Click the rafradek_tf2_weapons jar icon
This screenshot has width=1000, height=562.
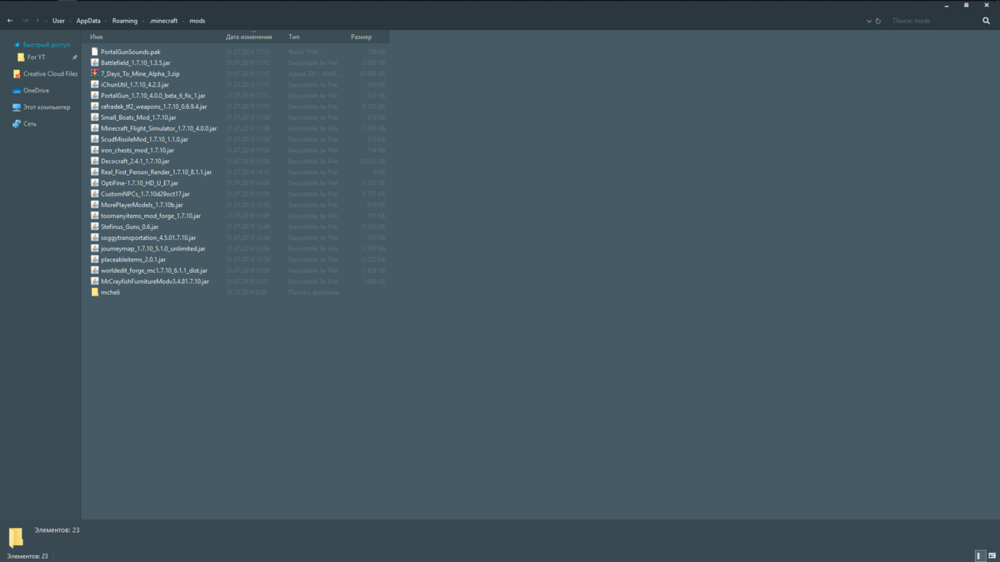(x=94, y=107)
